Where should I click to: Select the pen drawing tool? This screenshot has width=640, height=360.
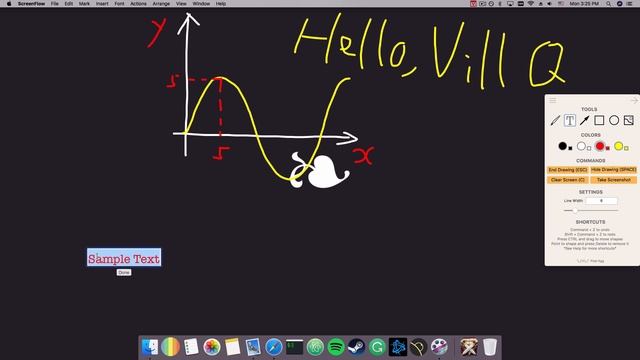click(555, 120)
